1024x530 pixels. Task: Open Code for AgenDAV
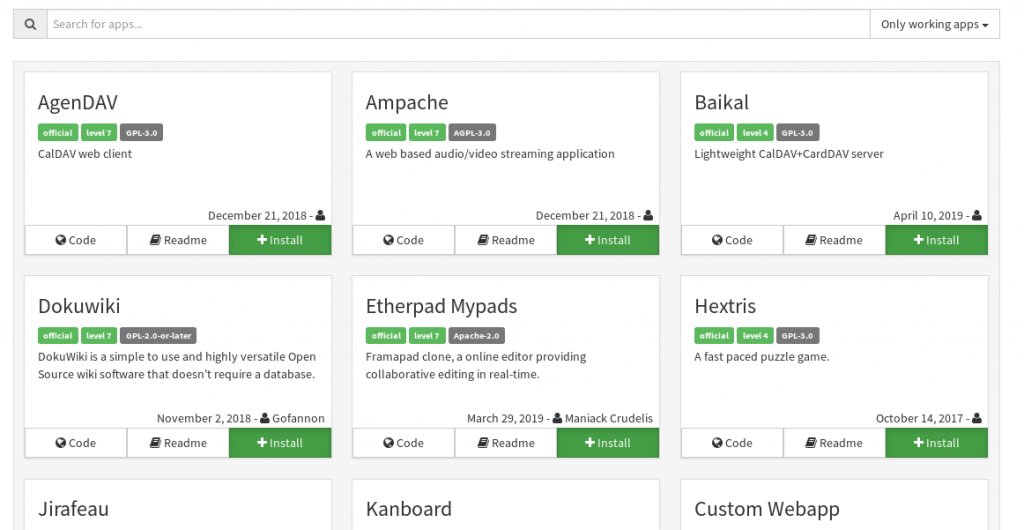tap(76, 240)
